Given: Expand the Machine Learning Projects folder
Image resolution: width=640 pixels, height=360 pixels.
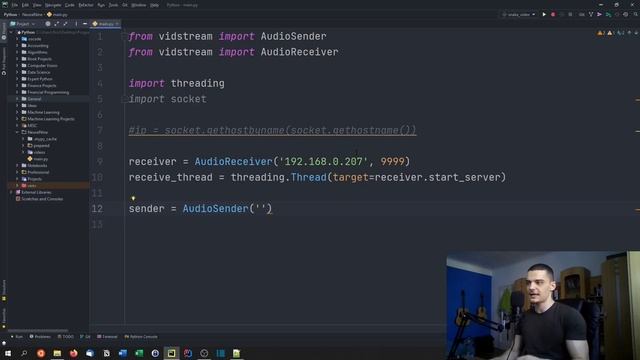Looking at the screenshot, I should pos(17,119).
